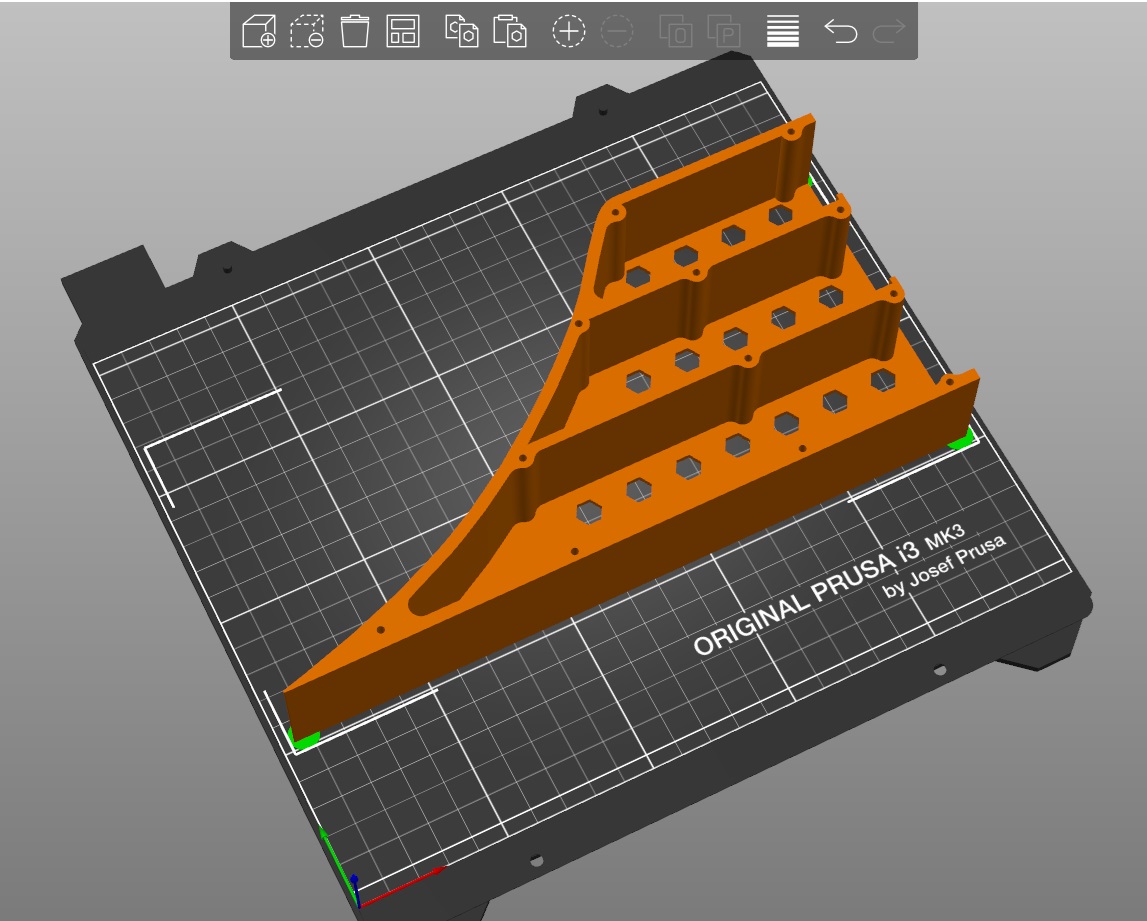Delete the selected object
The image size is (1147, 921).
(306, 32)
